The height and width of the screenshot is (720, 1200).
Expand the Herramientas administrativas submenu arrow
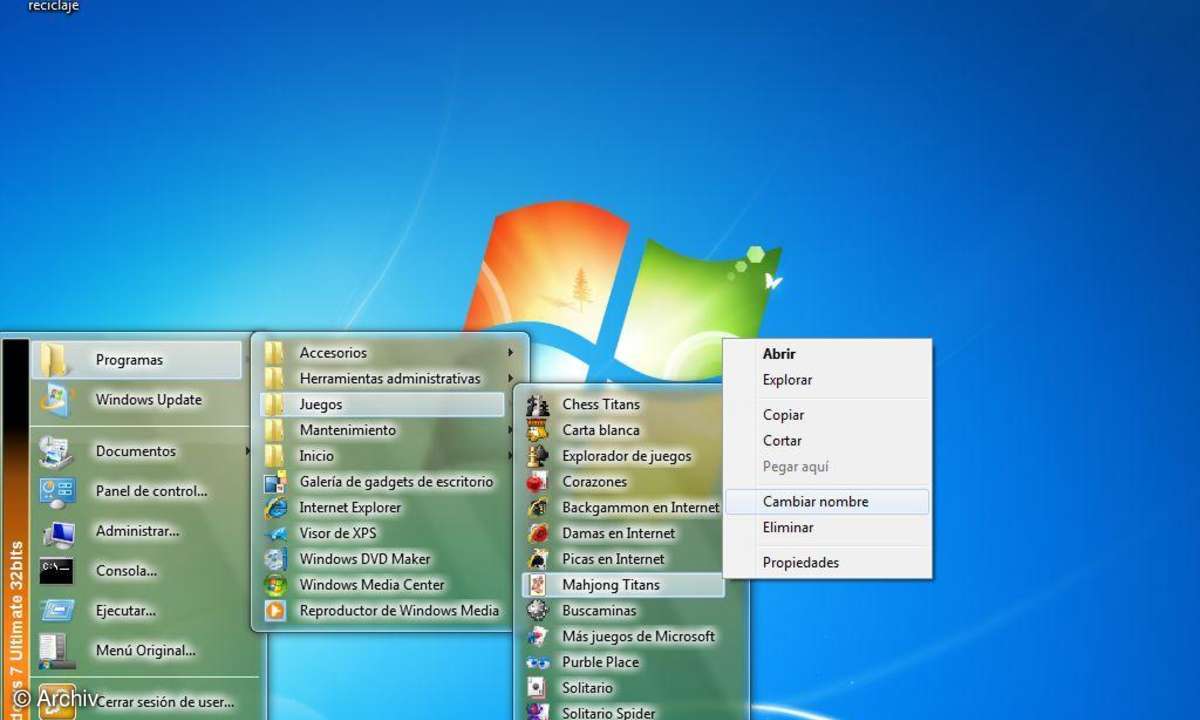point(511,379)
